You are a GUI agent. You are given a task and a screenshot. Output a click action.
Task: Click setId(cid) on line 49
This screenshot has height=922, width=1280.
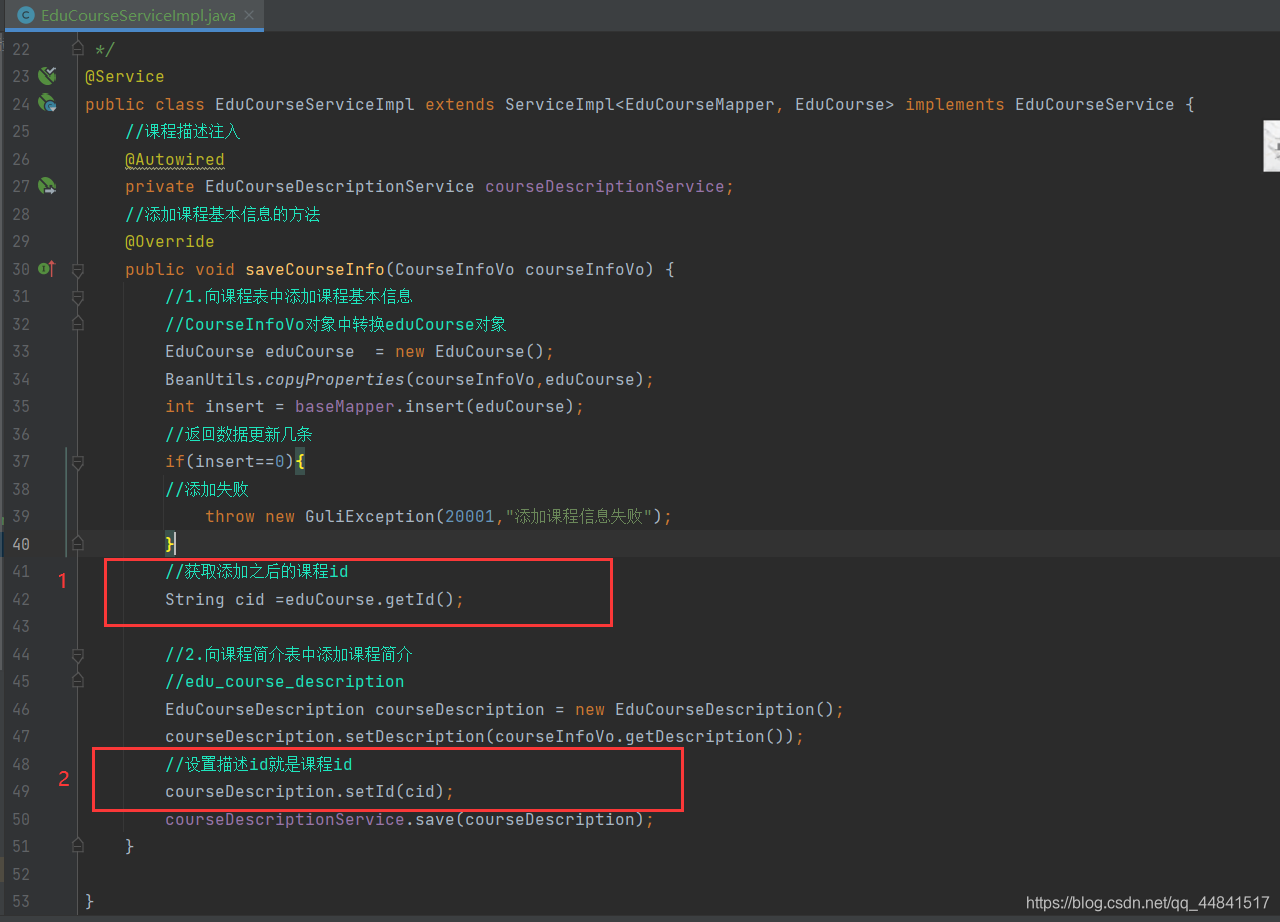coord(395,791)
